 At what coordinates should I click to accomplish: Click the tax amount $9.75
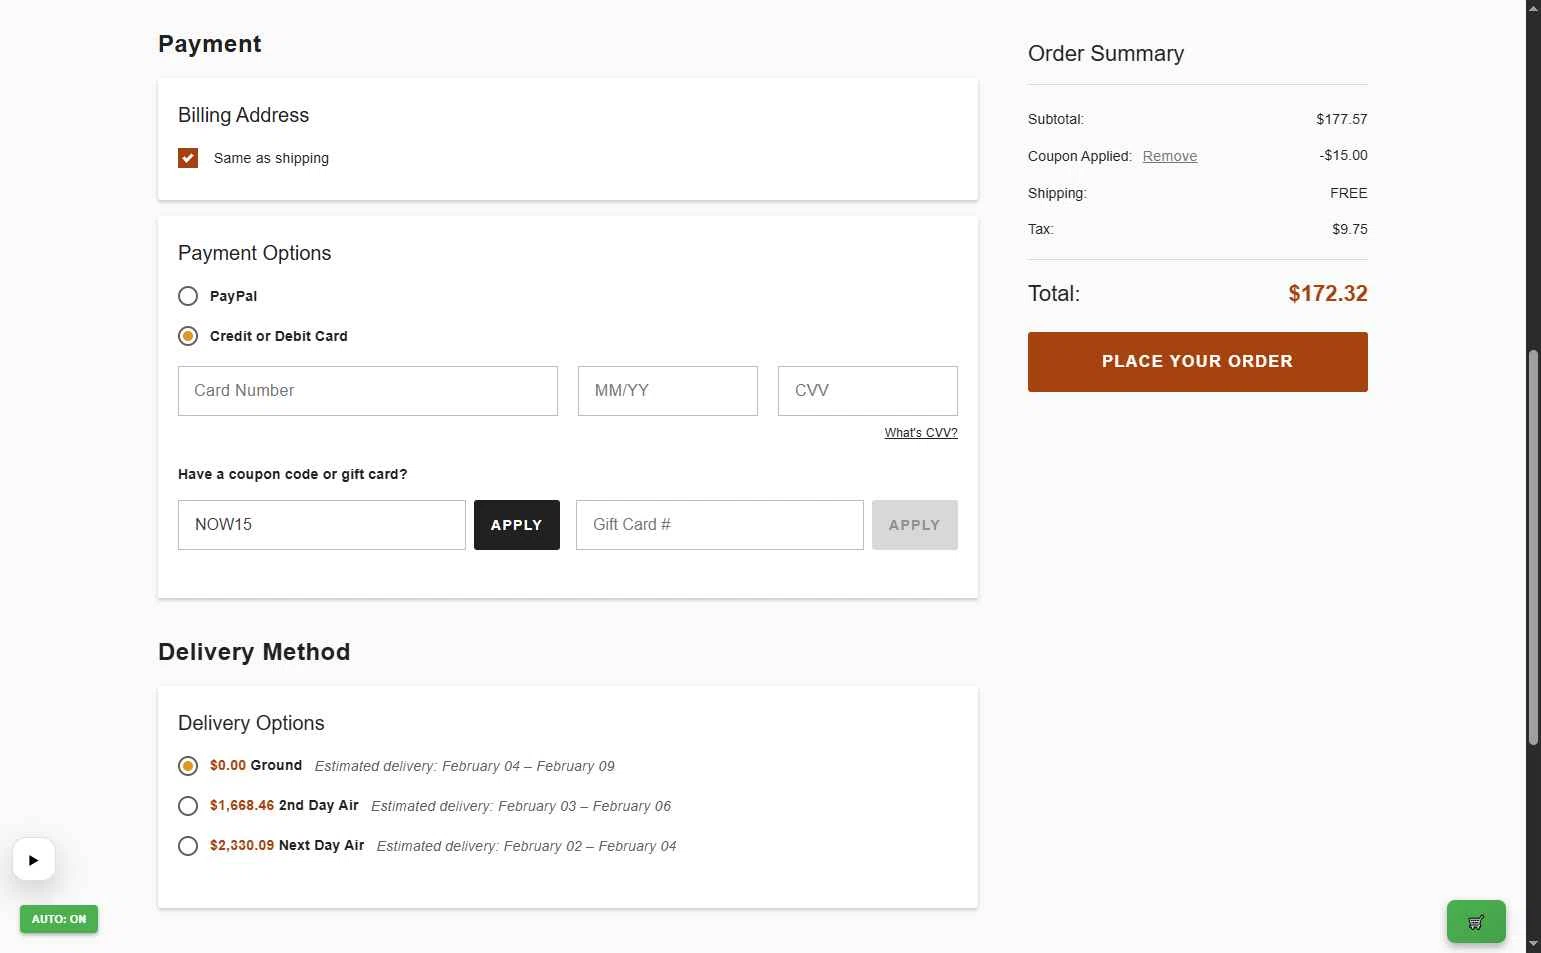[x=1350, y=229]
